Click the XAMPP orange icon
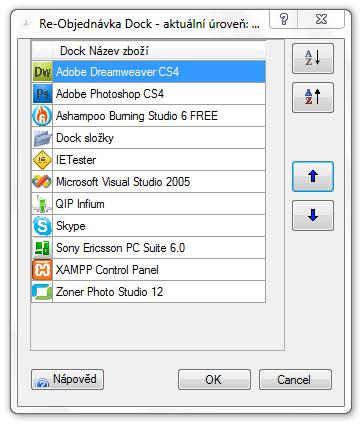 42,270
